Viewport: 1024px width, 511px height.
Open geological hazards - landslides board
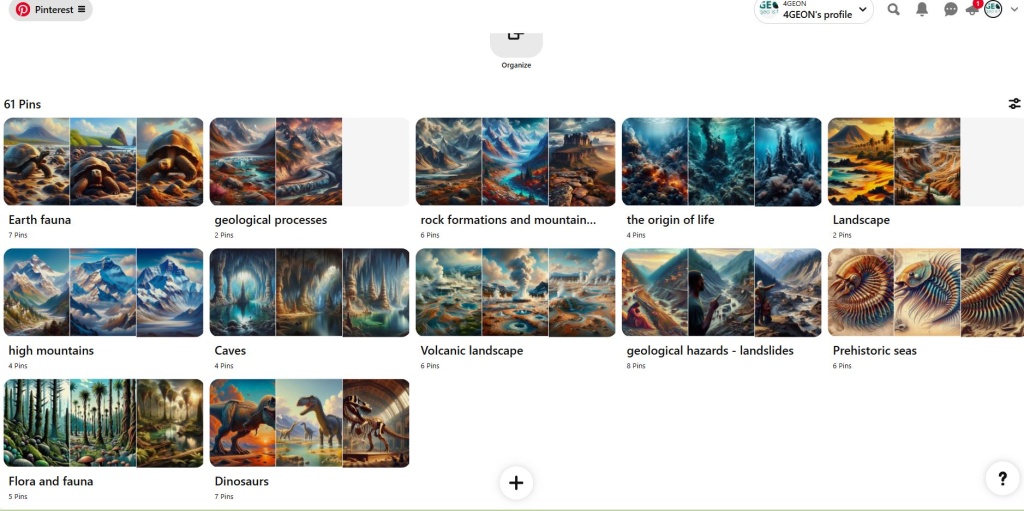(721, 292)
